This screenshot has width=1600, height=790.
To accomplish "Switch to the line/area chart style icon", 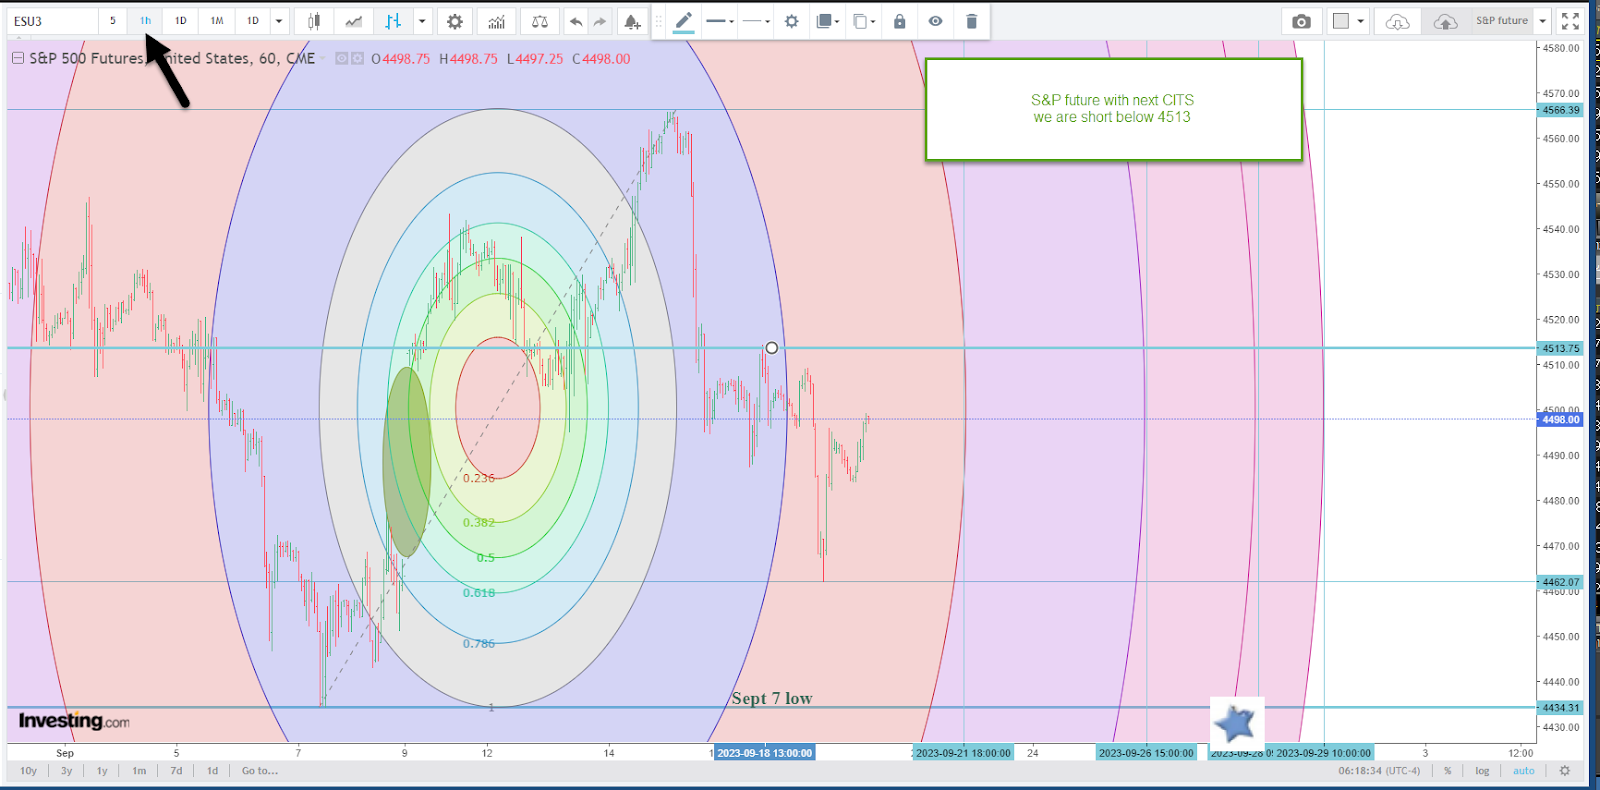I will (x=354, y=21).
